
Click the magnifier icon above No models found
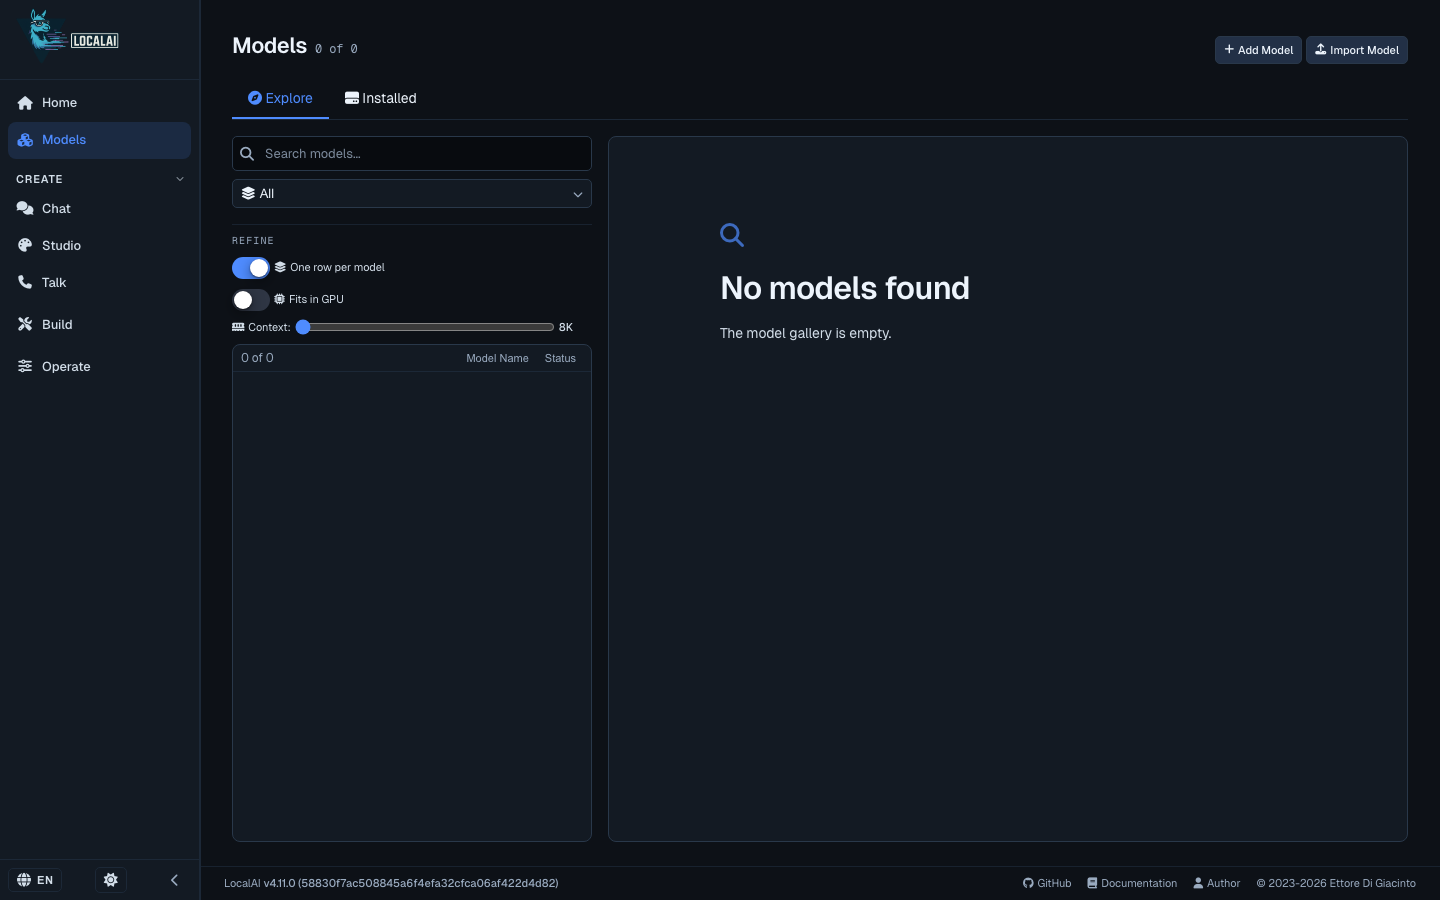pyautogui.click(x=732, y=235)
